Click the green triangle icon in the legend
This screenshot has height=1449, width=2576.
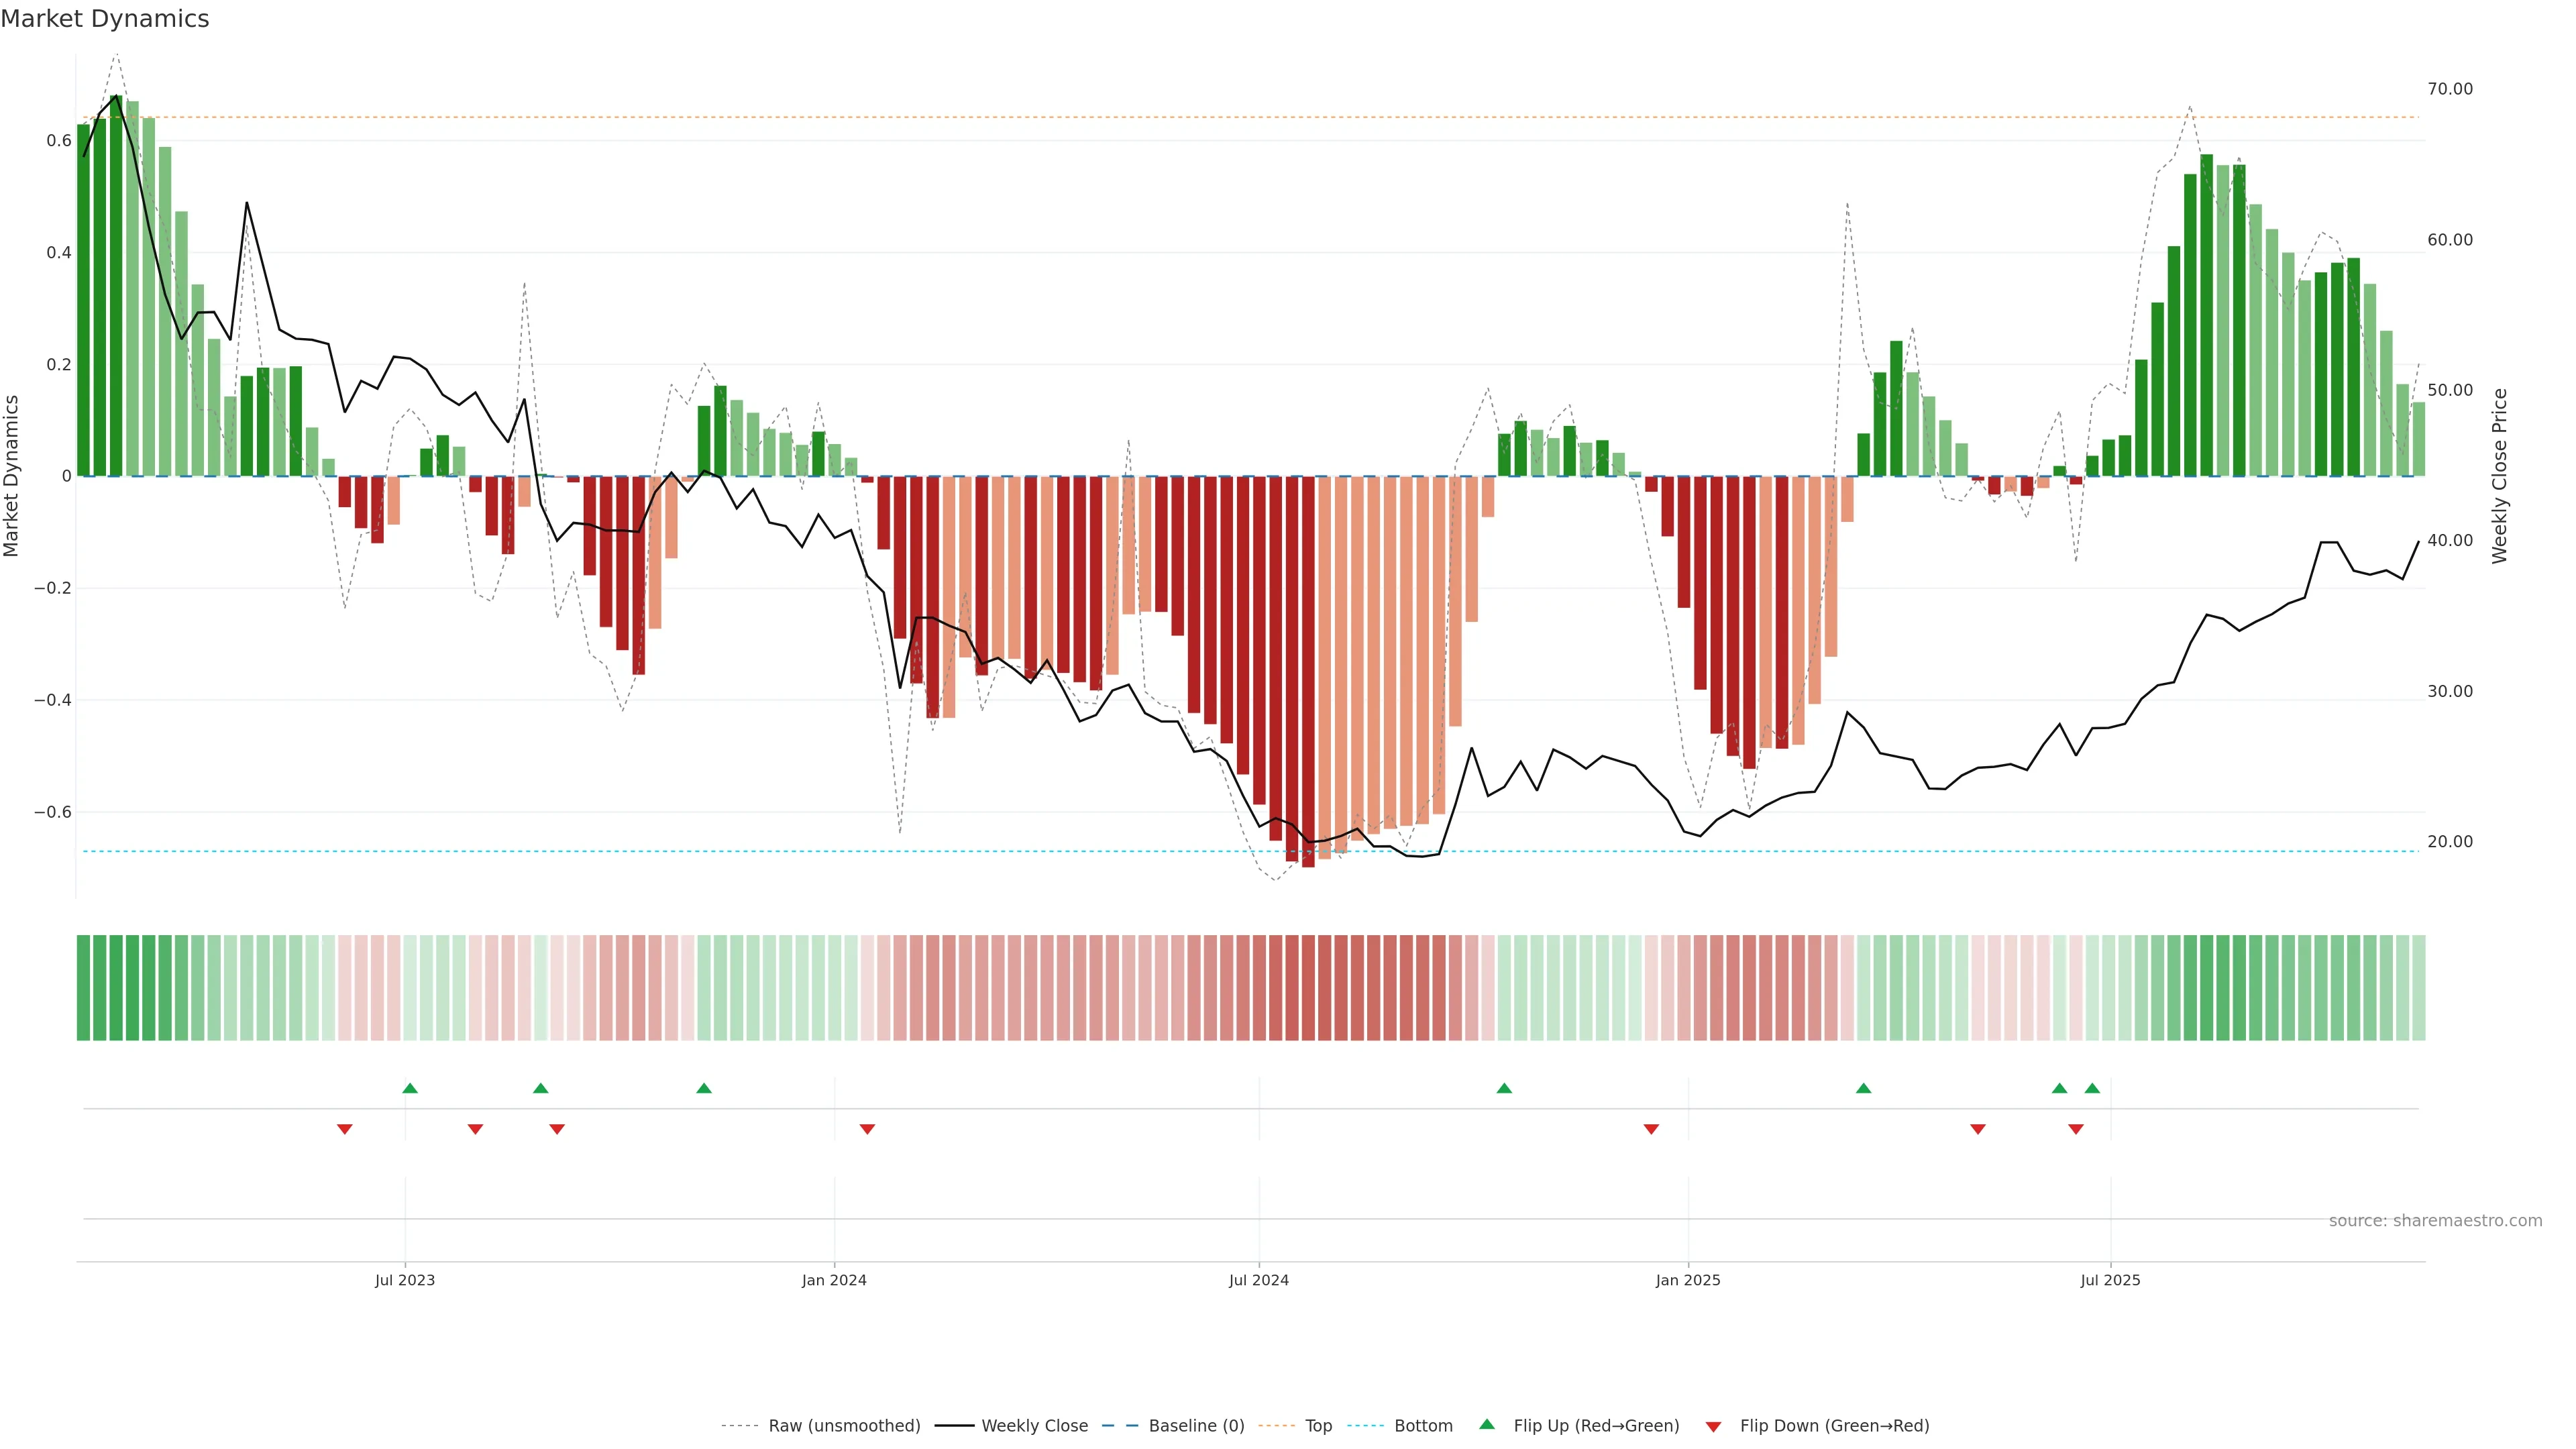1487,1424
